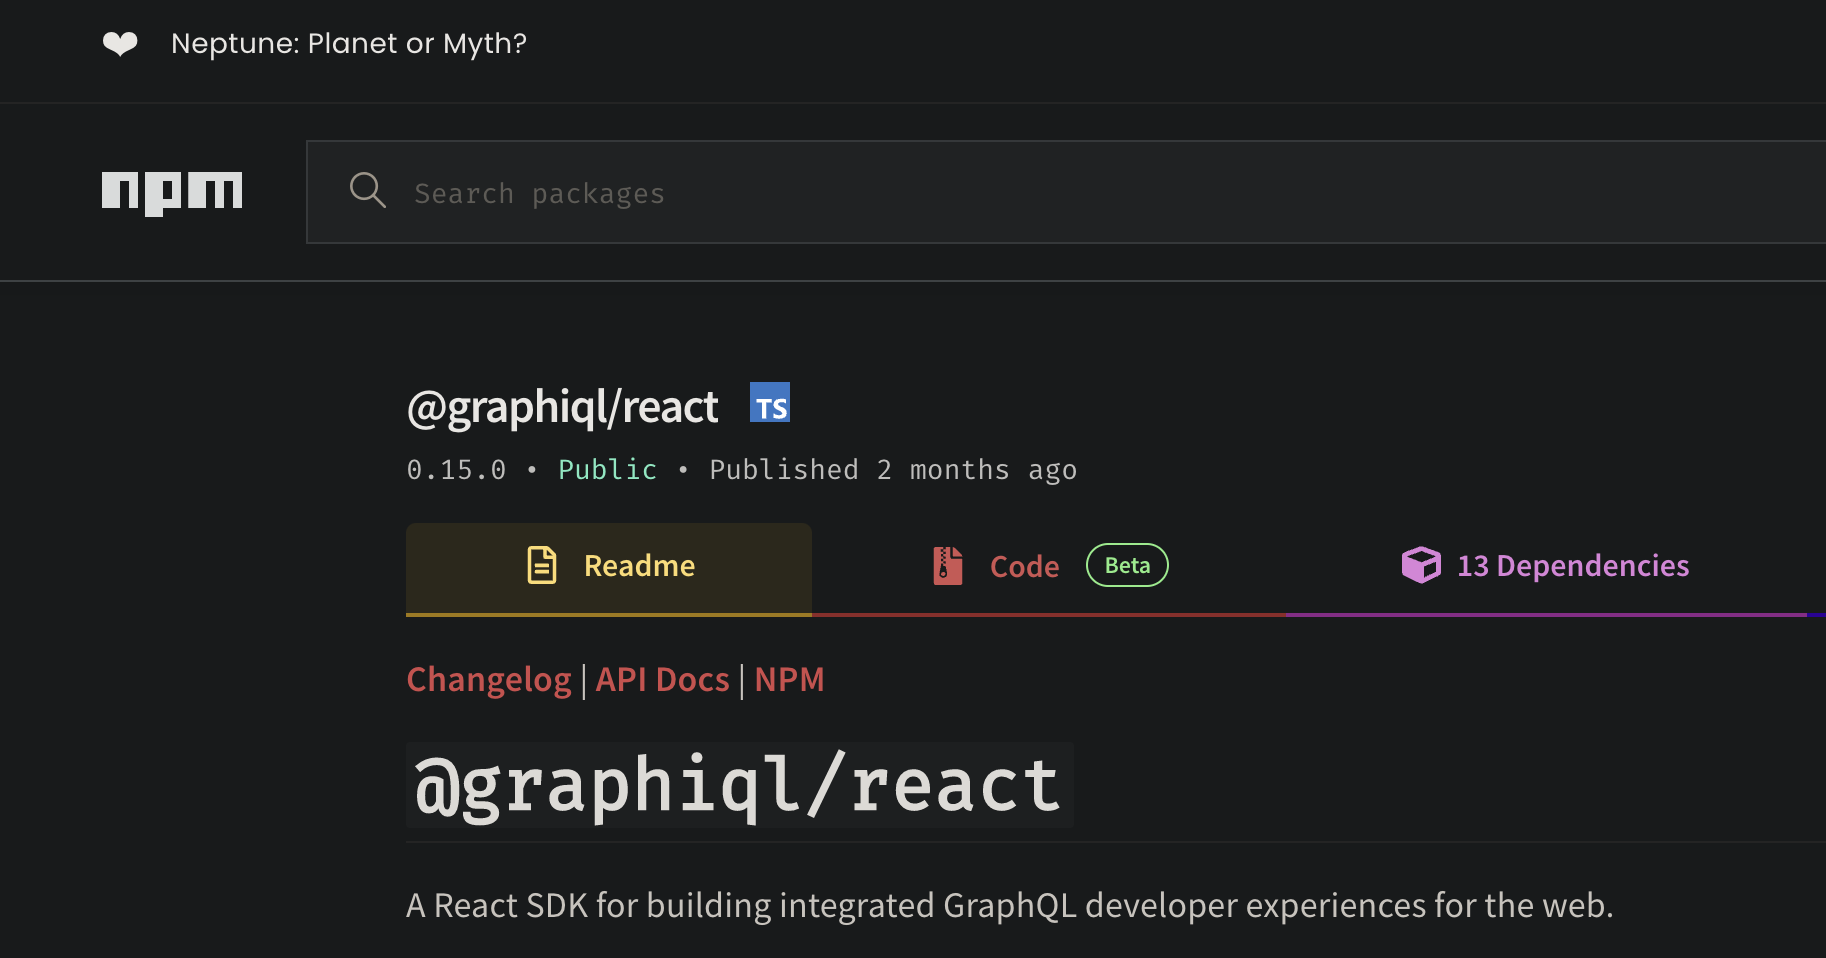Click the NPM link under the tabs
The width and height of the screenshot is (1826, 958).
pyautogui.click(x=789, y=679)
